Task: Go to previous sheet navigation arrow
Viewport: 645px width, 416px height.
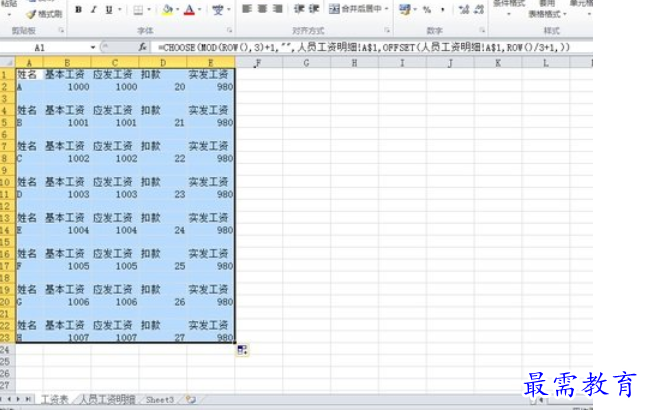Action: [10, 399]
